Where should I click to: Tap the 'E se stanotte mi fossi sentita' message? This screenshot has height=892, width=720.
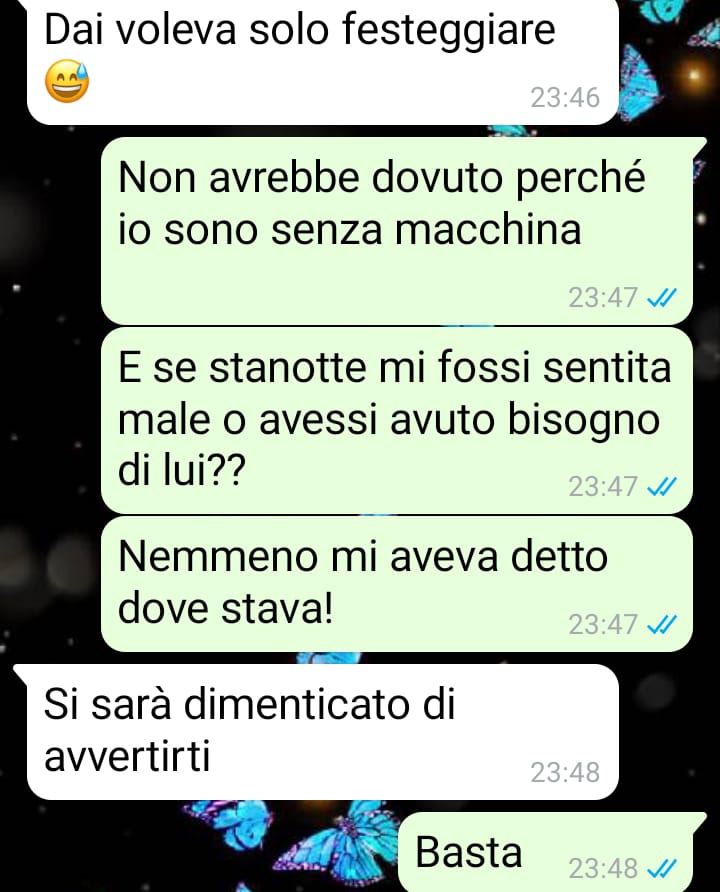(397, 420)
